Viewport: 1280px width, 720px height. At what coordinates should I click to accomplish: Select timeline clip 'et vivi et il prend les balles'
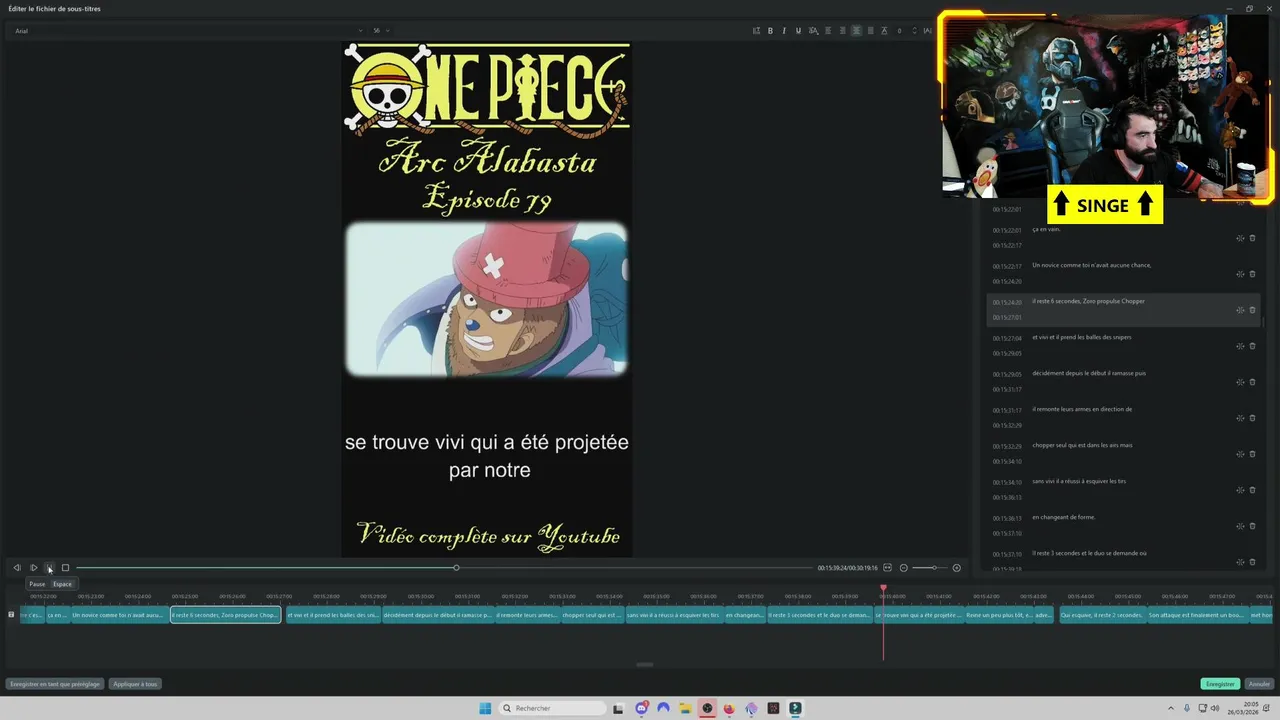point(332,615)
